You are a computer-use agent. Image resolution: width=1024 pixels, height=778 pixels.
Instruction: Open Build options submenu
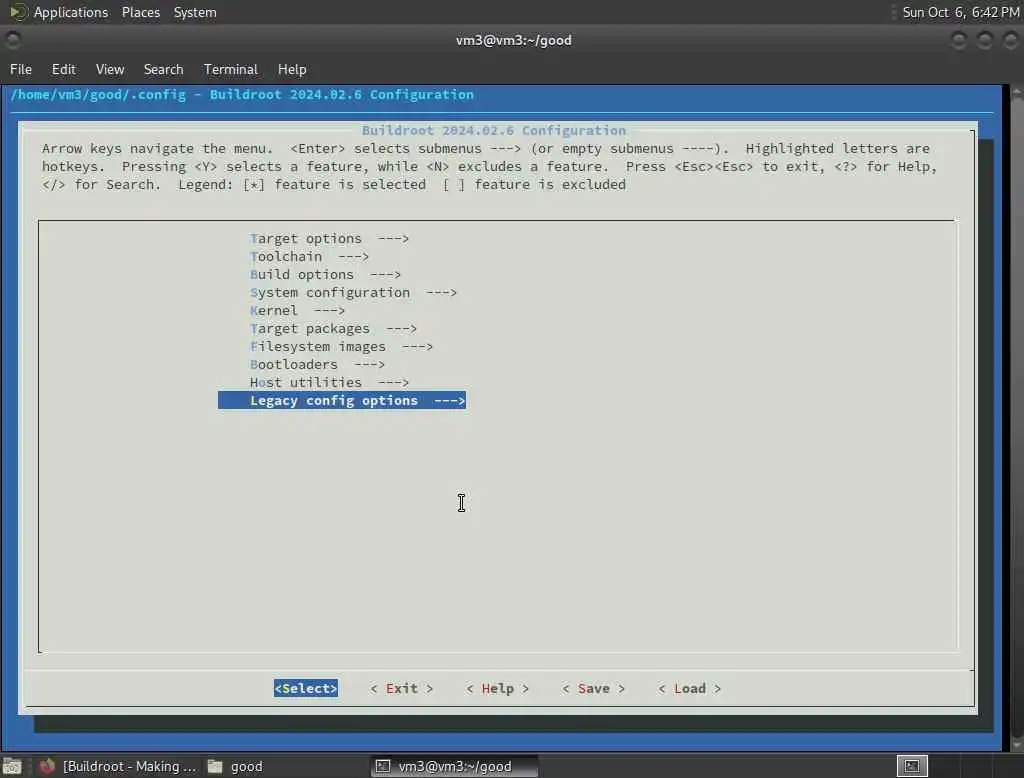coord(325,274)
